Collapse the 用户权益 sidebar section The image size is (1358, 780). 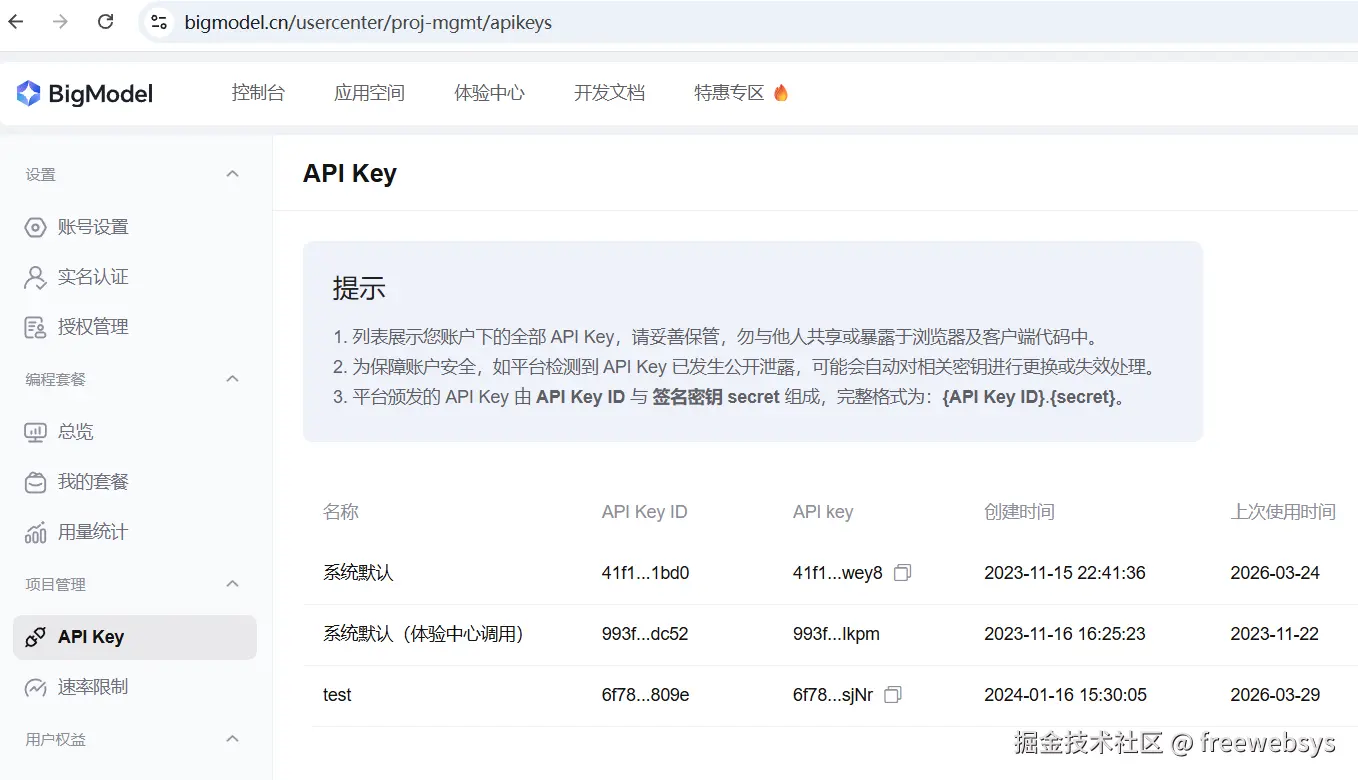point(232,739)
